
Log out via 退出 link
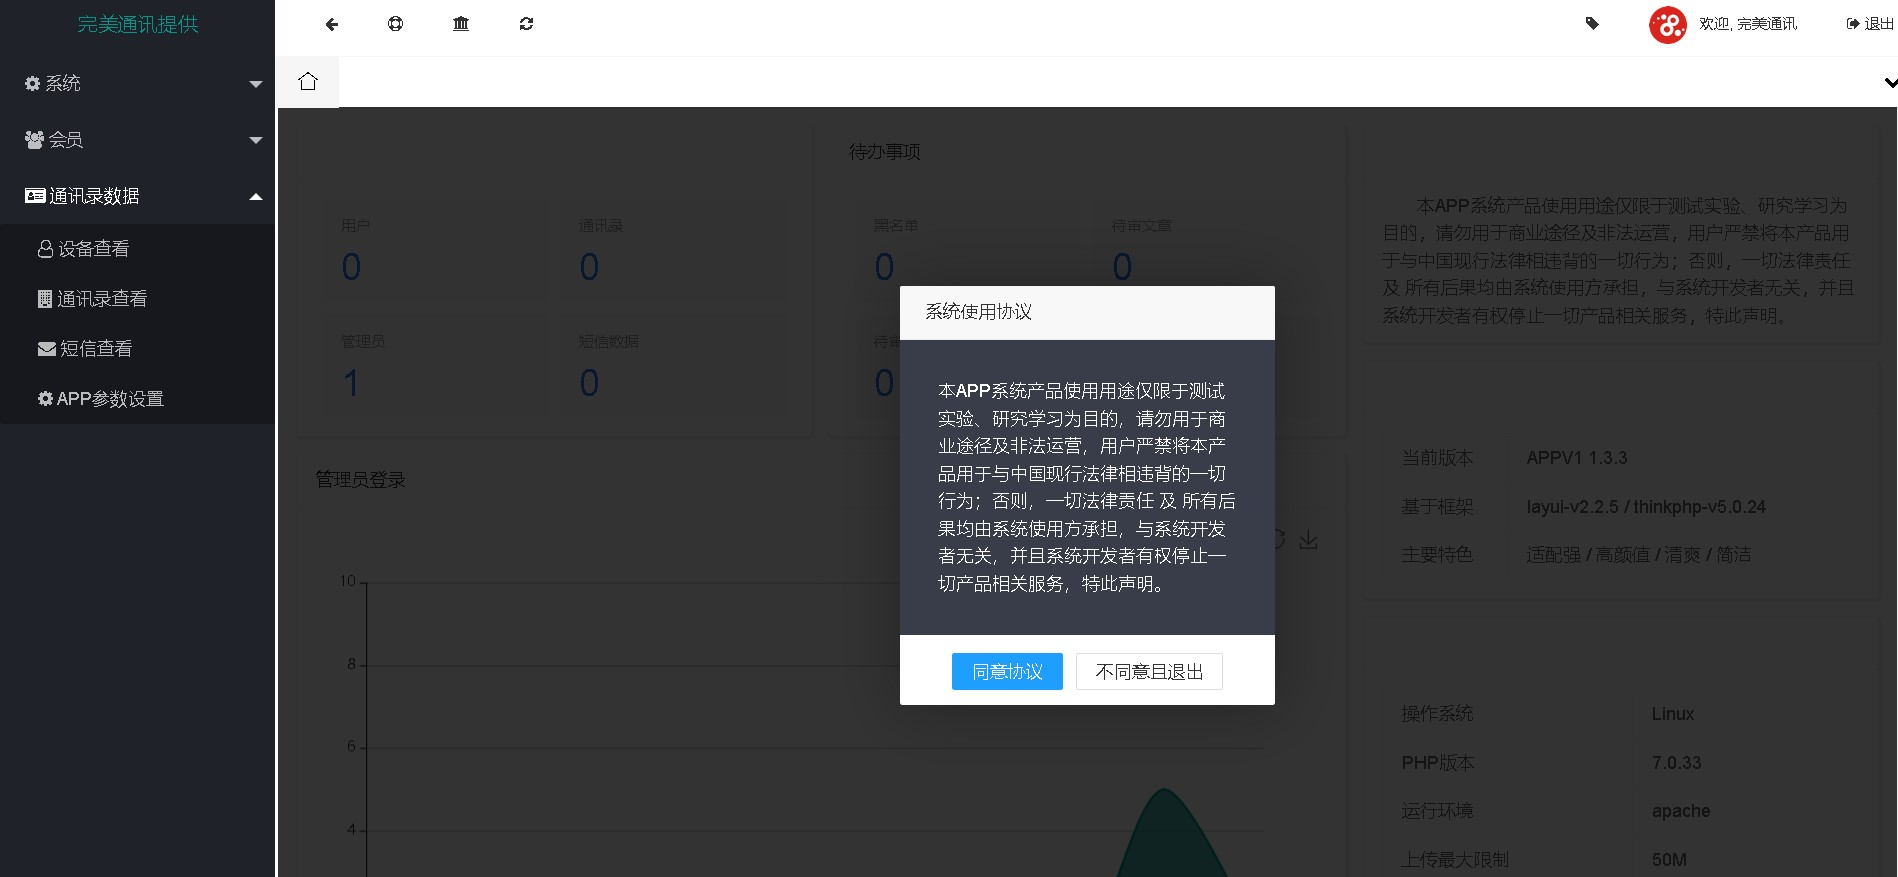pyautogui.click(x=1870, y=24)
